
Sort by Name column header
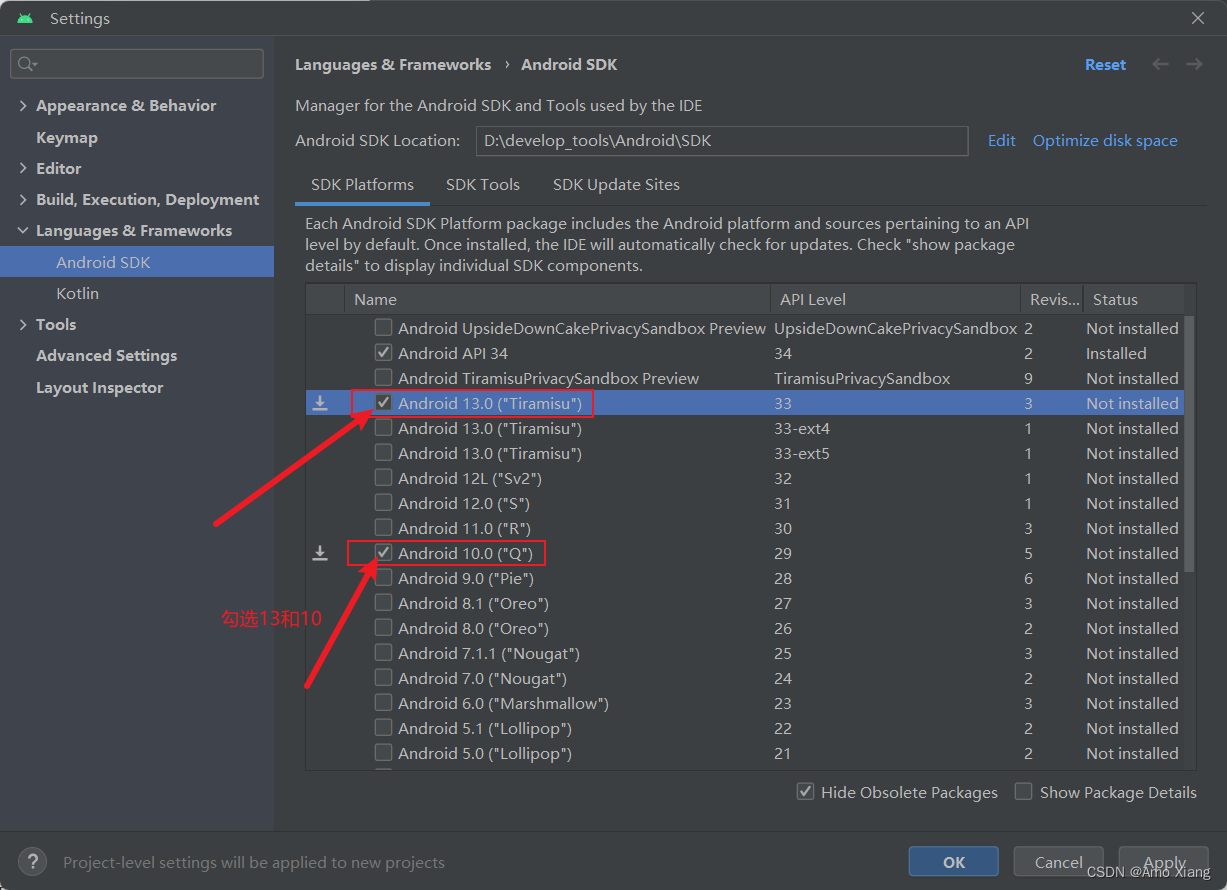click(557, 299)
